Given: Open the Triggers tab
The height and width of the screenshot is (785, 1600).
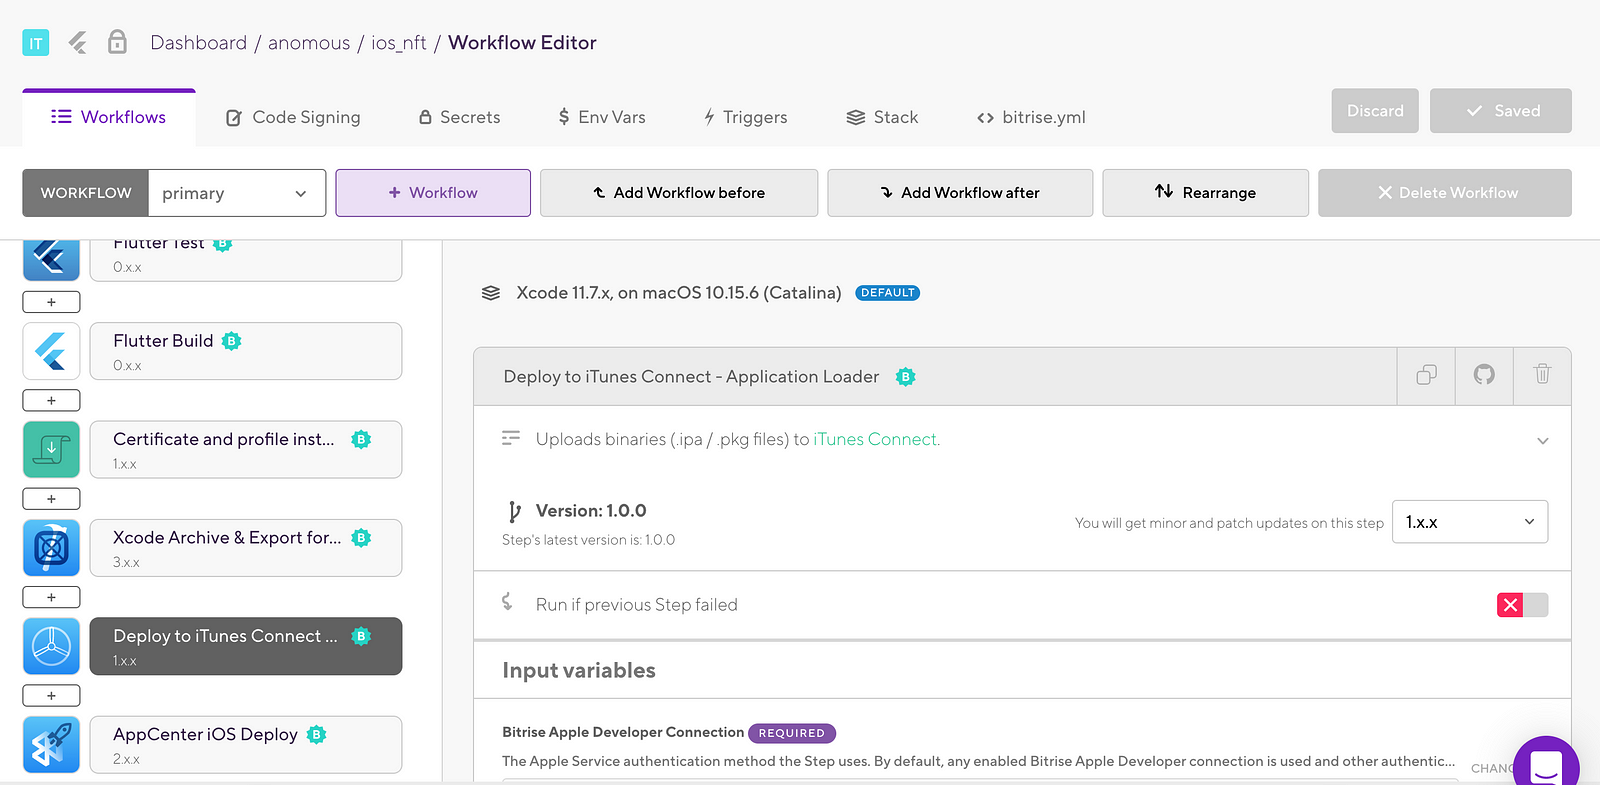Looking at the screenshot, I should [746, 117].
